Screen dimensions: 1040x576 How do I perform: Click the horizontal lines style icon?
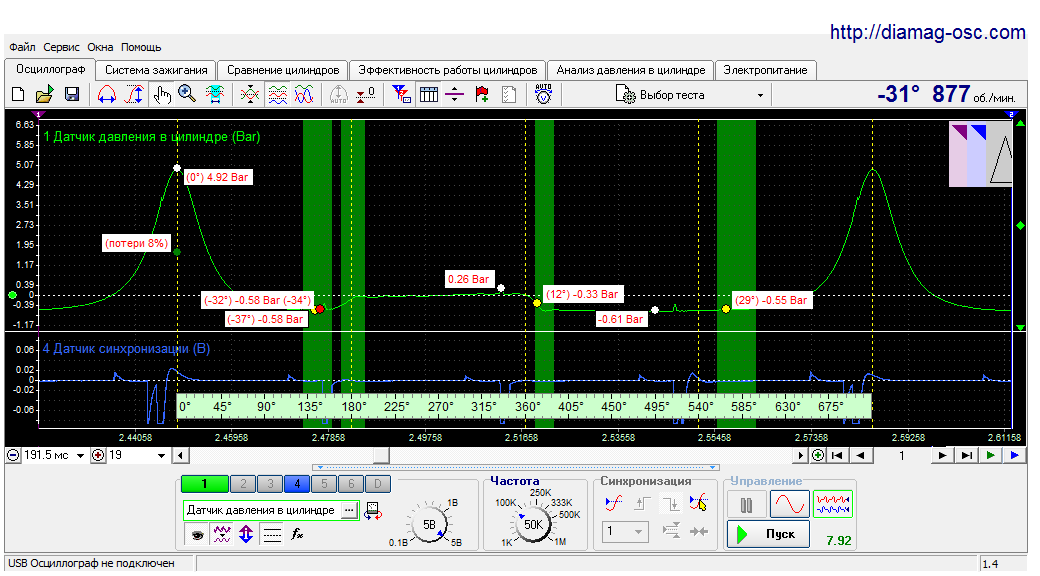click(272, 534)
